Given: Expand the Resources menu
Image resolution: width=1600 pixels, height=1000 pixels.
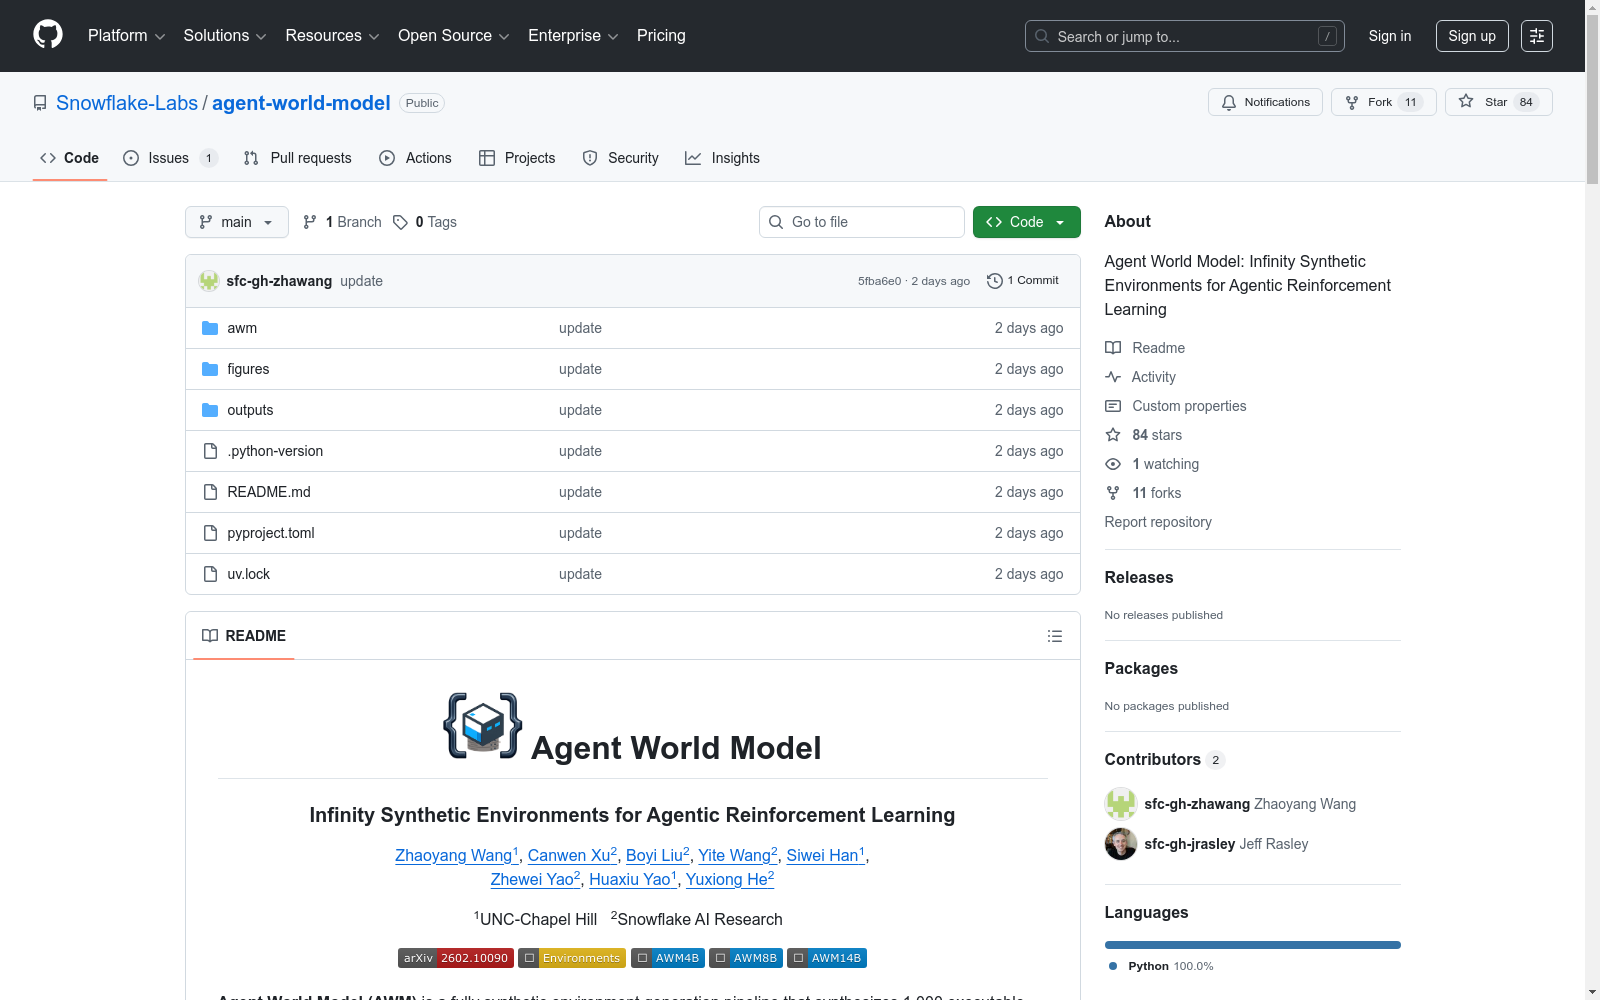Looking at the screenshot, I should 332,36.
